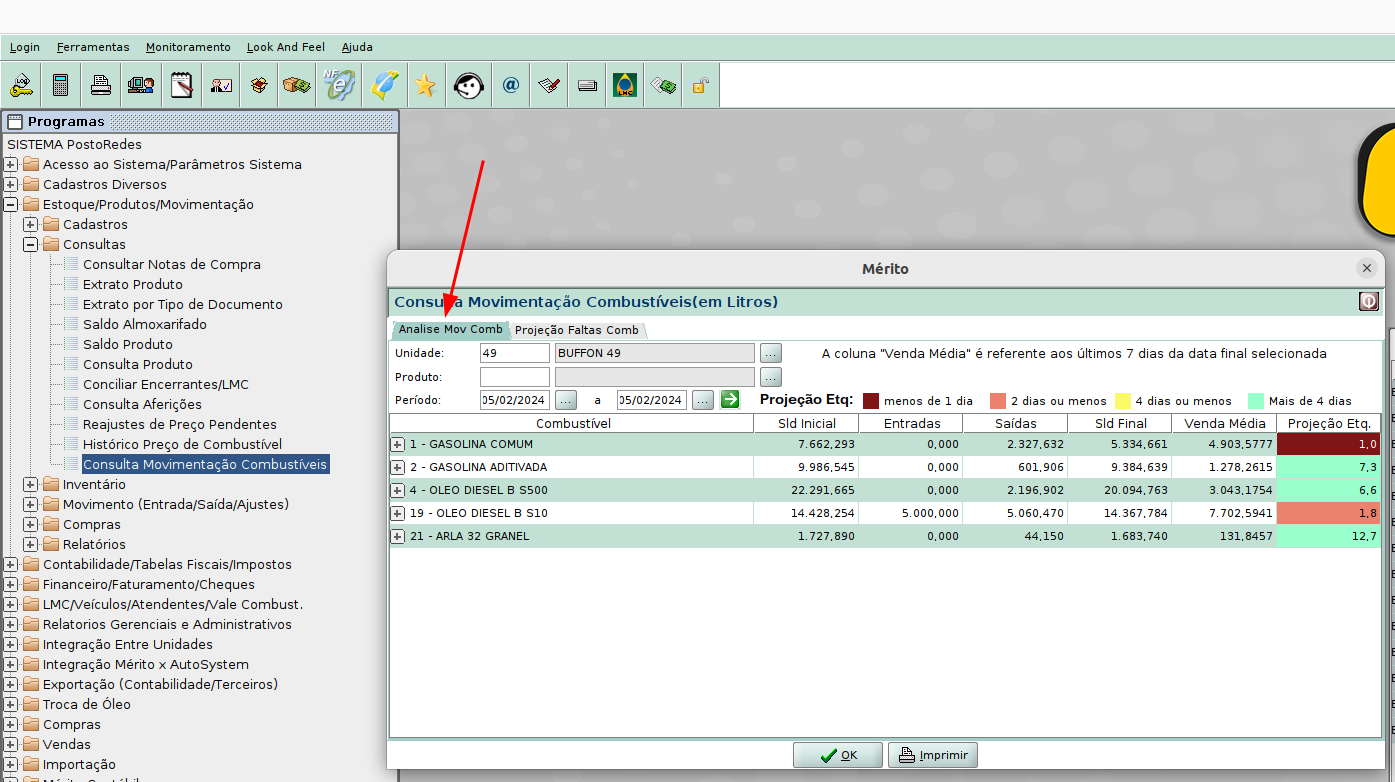Click the login key toolbar icon
This screenshot has height=782, width=1395.
tap(21, 86)
